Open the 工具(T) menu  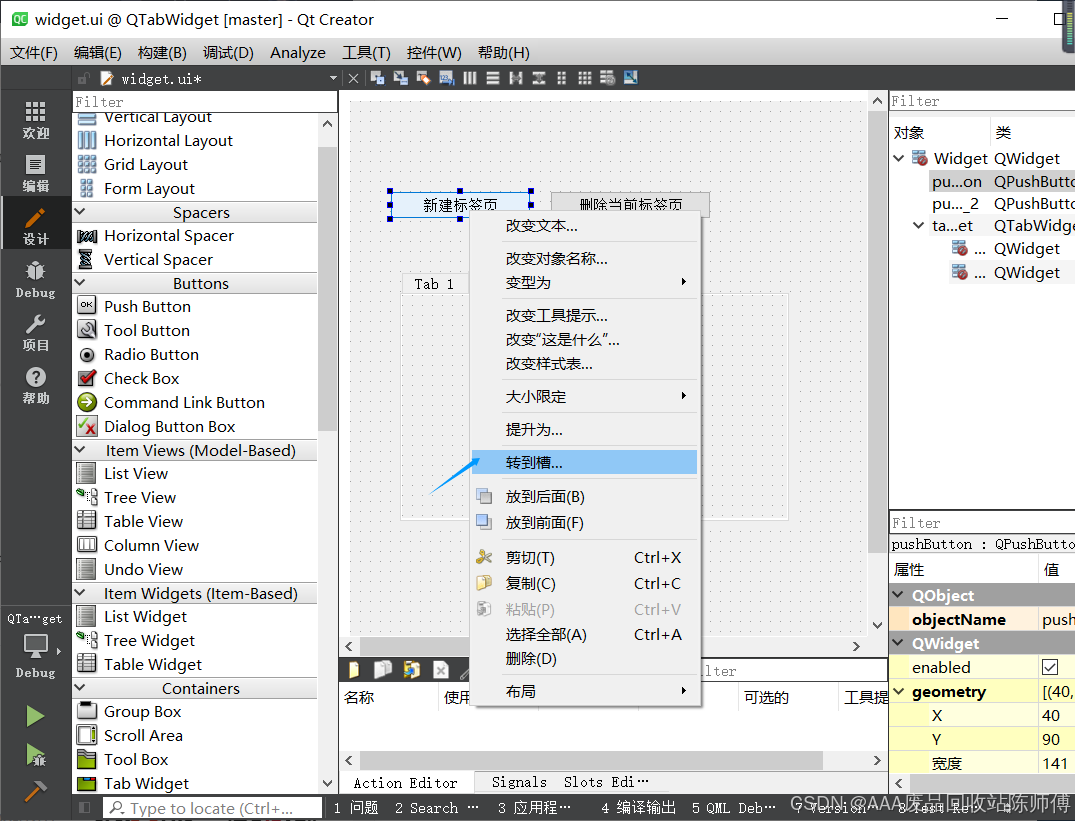(367, 53)
